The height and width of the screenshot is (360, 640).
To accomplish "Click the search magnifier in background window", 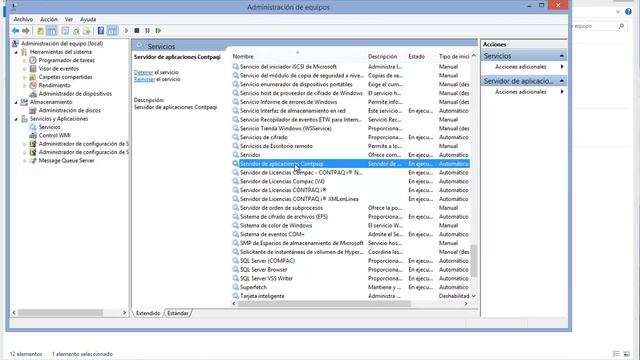I will [x=621, y=26].
